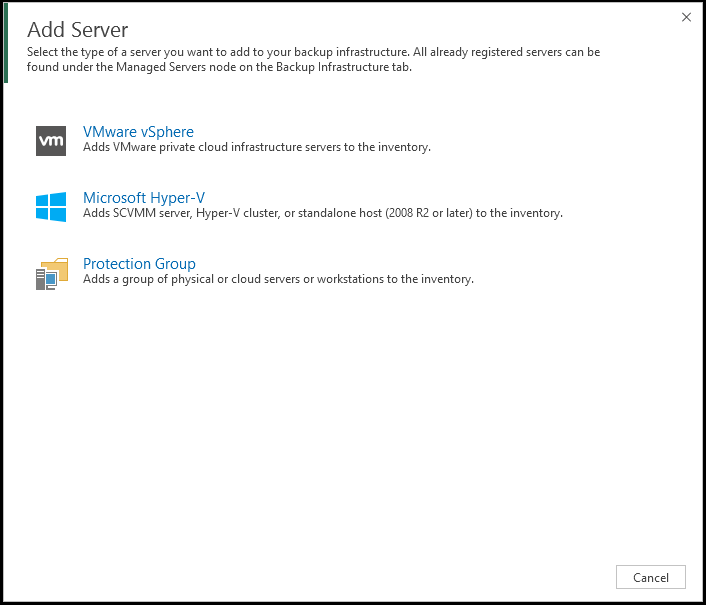Image resolution: width=706 pixels, height=605 pixels.
Task: Click the Microsoft Hyper-V Windows logo icon
Action: tap(51, 207)
